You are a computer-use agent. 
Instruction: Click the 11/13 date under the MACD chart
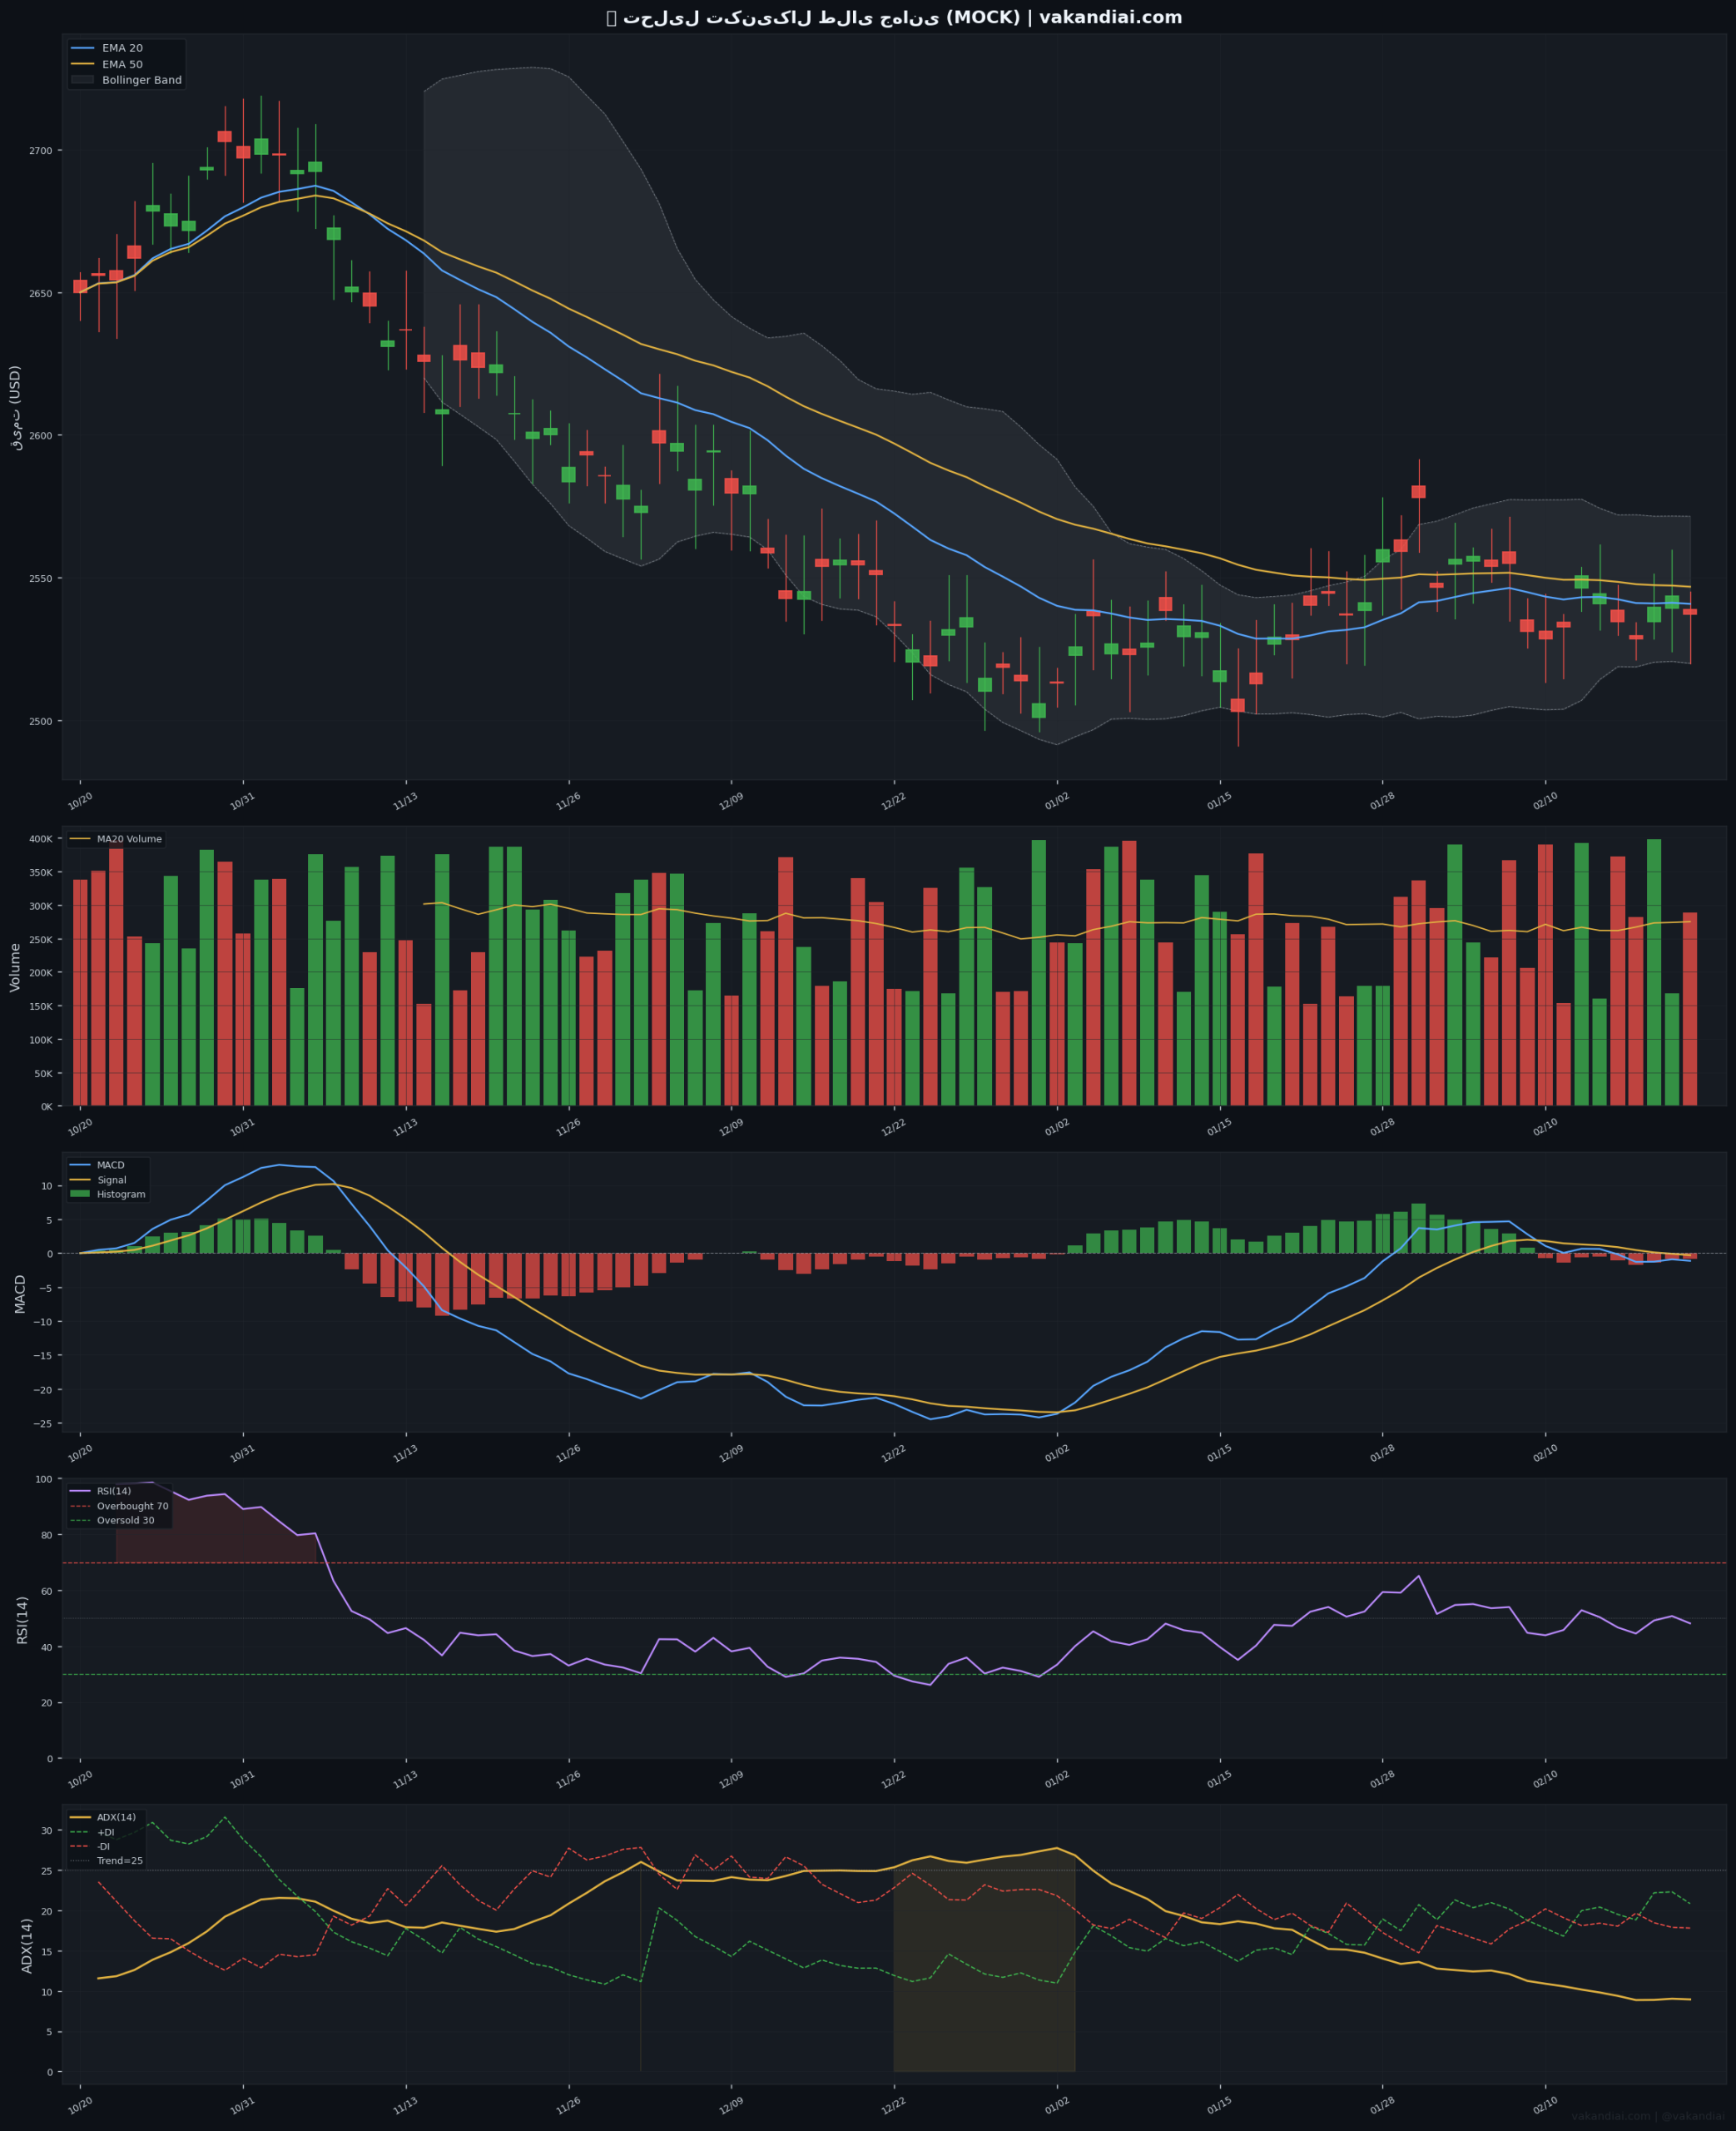tap(406, 1453)
